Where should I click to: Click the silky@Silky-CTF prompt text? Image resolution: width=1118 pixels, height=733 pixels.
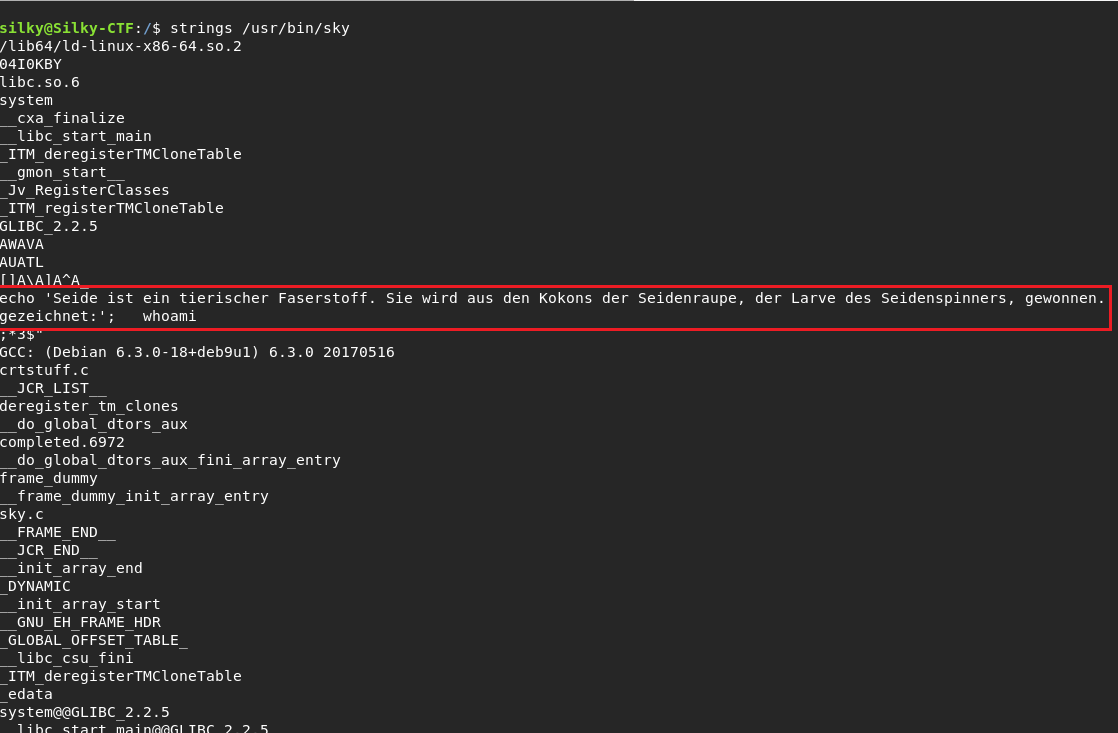click(66, 29)
